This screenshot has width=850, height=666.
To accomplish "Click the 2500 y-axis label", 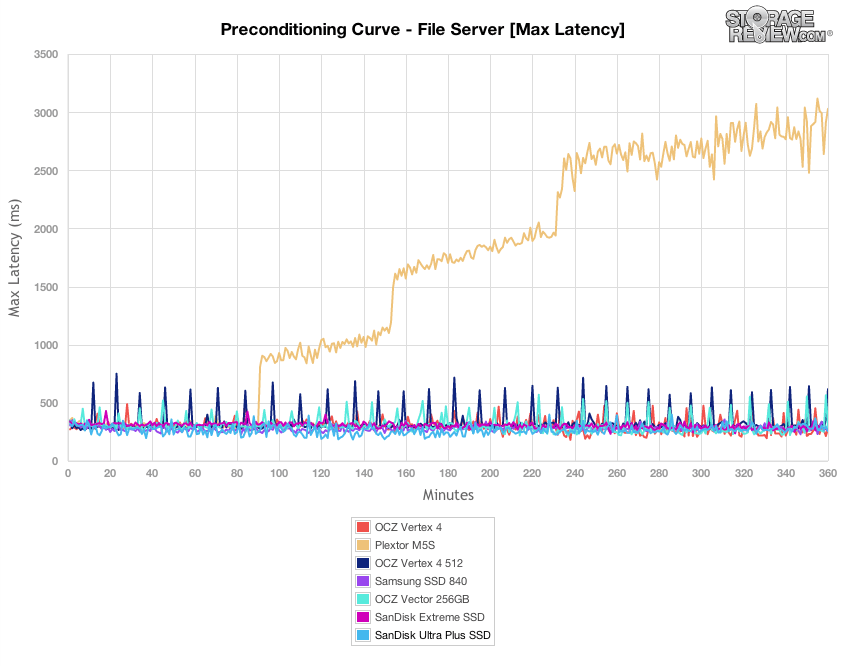I will 46,171.
